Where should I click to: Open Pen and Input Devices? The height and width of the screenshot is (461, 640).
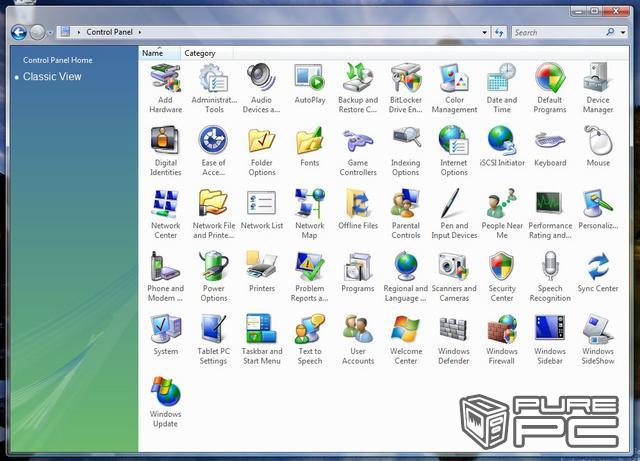(x=454, y=214)
